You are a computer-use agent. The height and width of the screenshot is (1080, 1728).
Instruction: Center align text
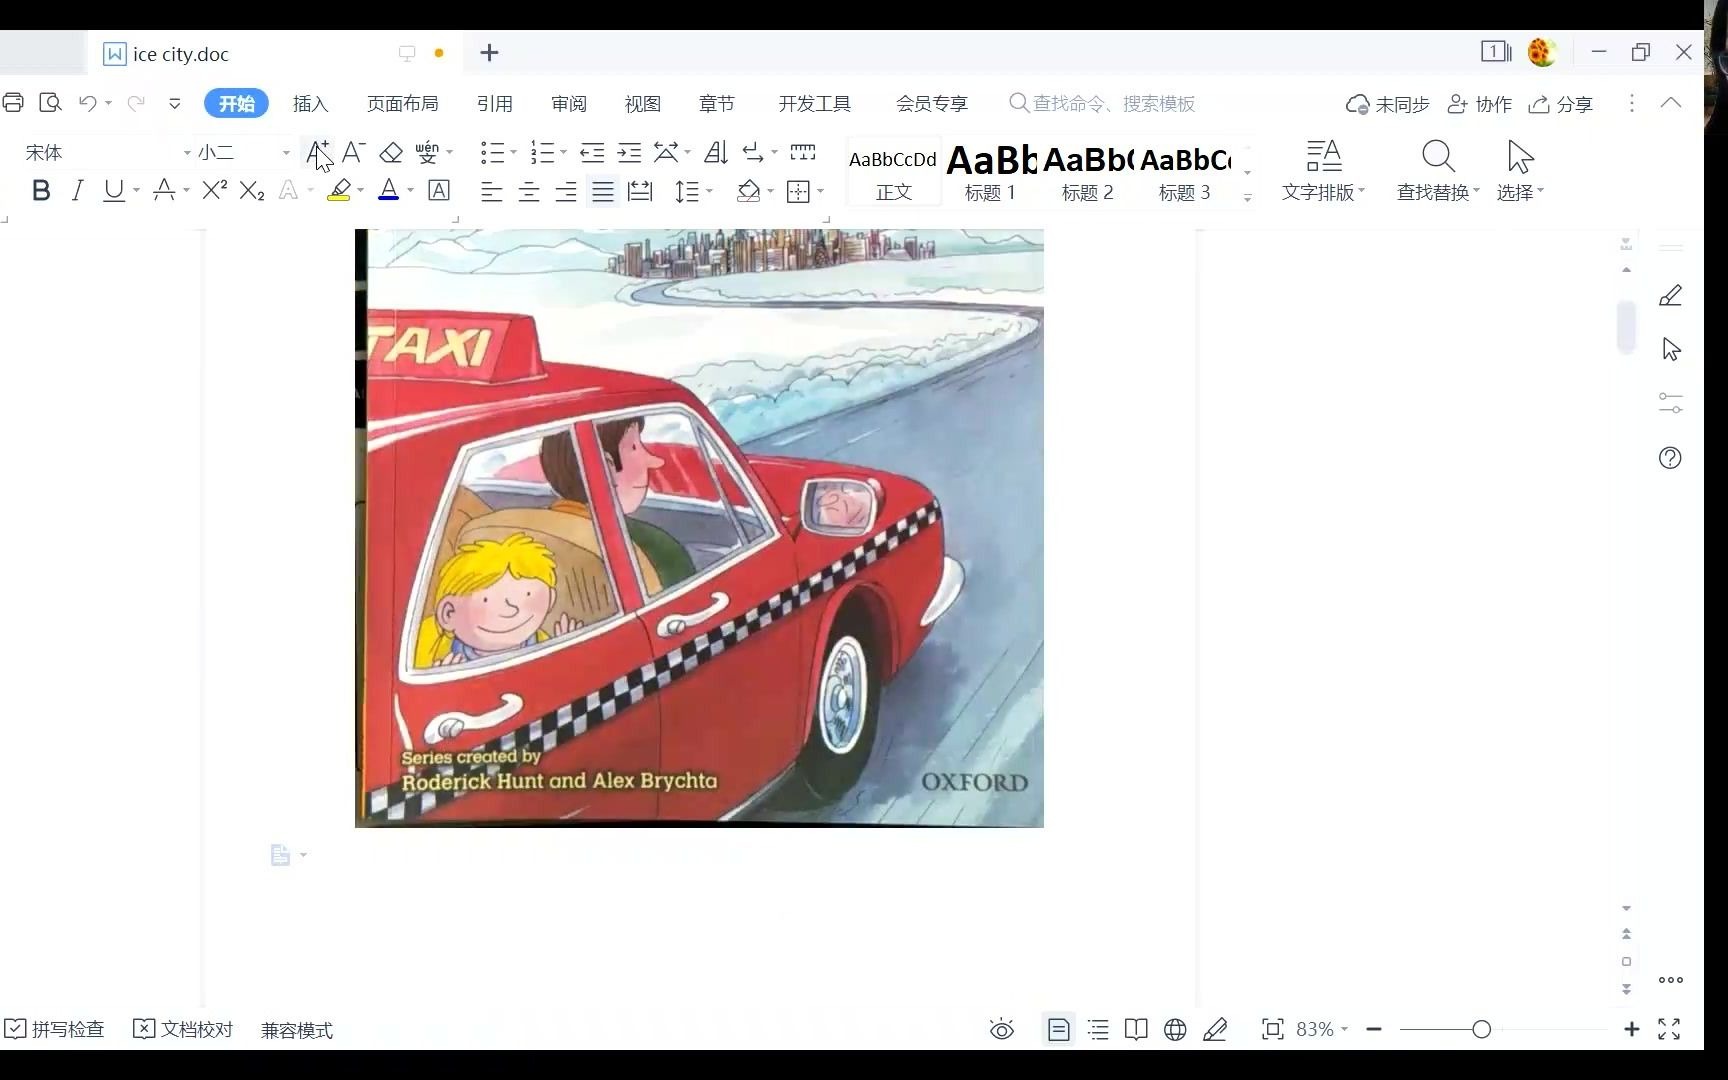[529, 191]
